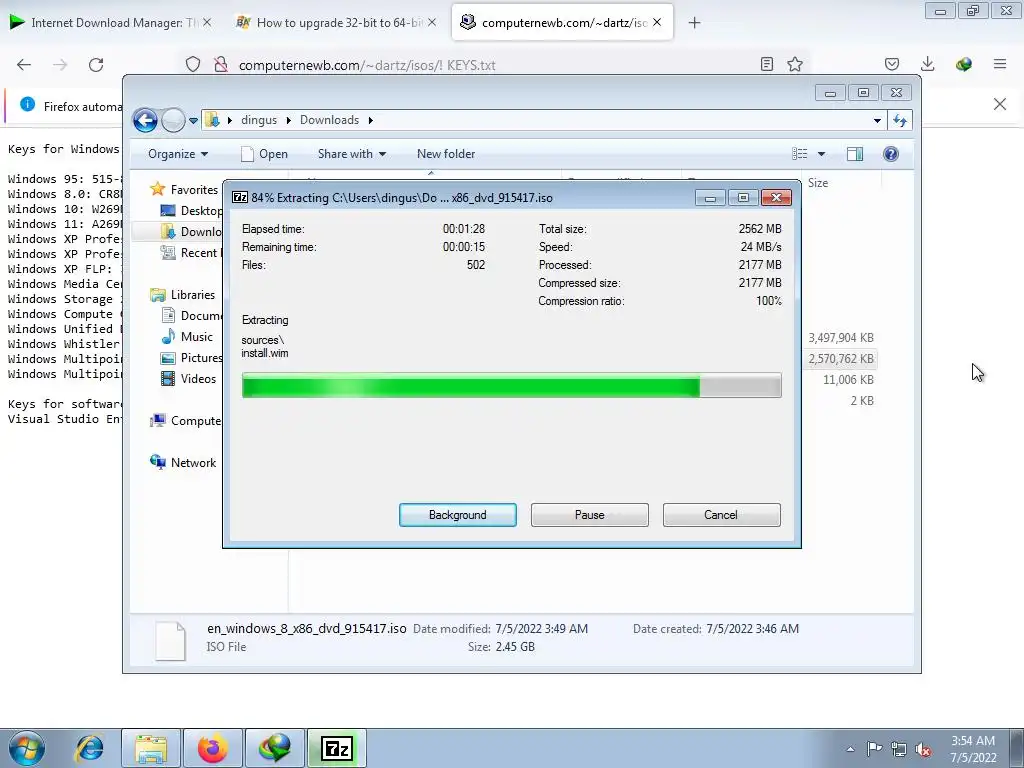The image size is (1024, 768).
Task: Close the computernewb.com tab
Action: click(x=657, y=22)
